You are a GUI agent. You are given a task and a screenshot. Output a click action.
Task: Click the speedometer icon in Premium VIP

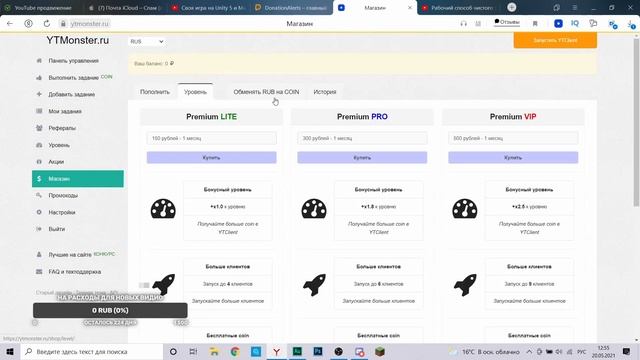tap(464, 209)
